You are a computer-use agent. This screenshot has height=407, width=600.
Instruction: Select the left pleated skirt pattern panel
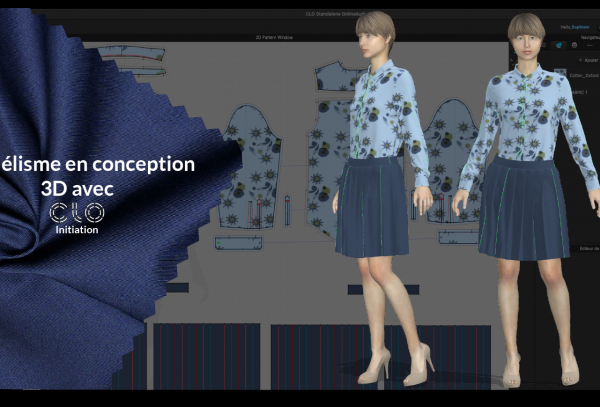(x=207, y=356)
